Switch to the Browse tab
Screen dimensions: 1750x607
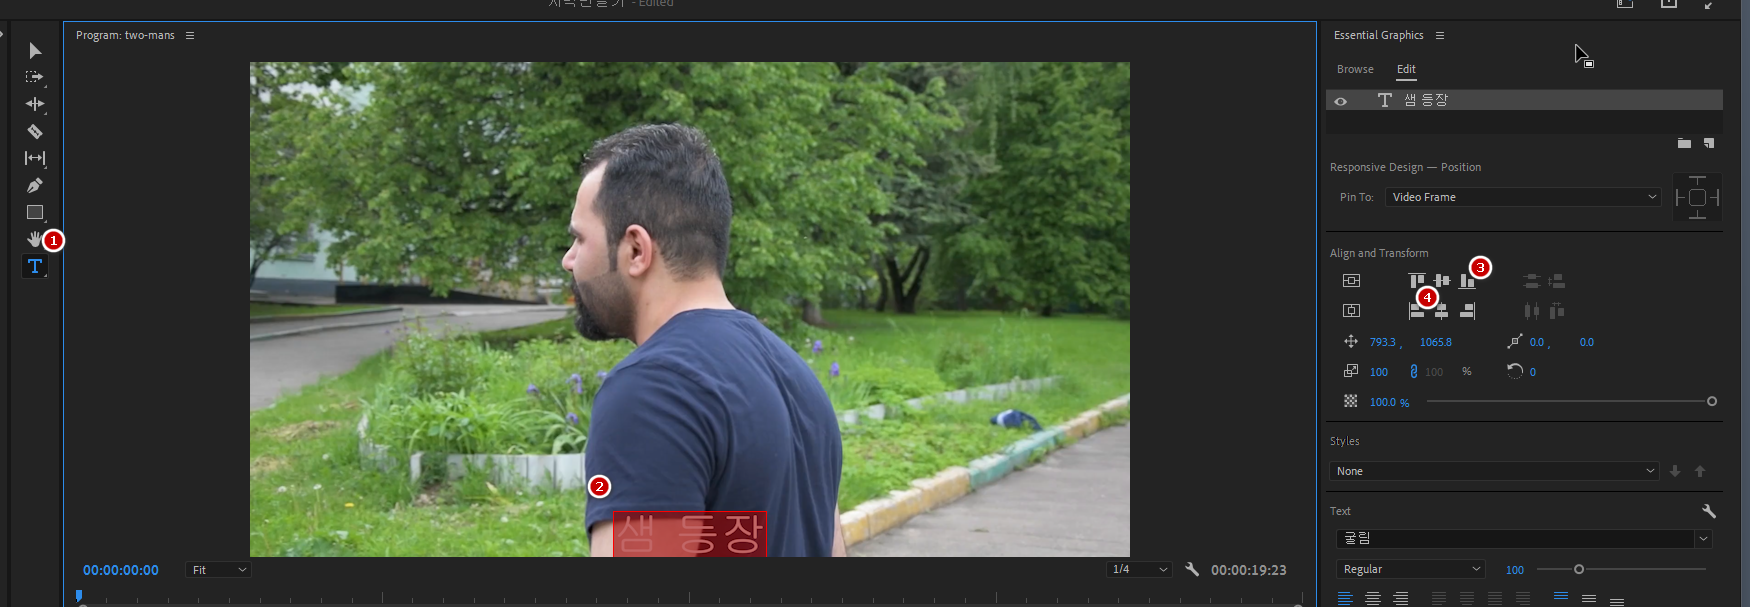tap(1355, 69)
